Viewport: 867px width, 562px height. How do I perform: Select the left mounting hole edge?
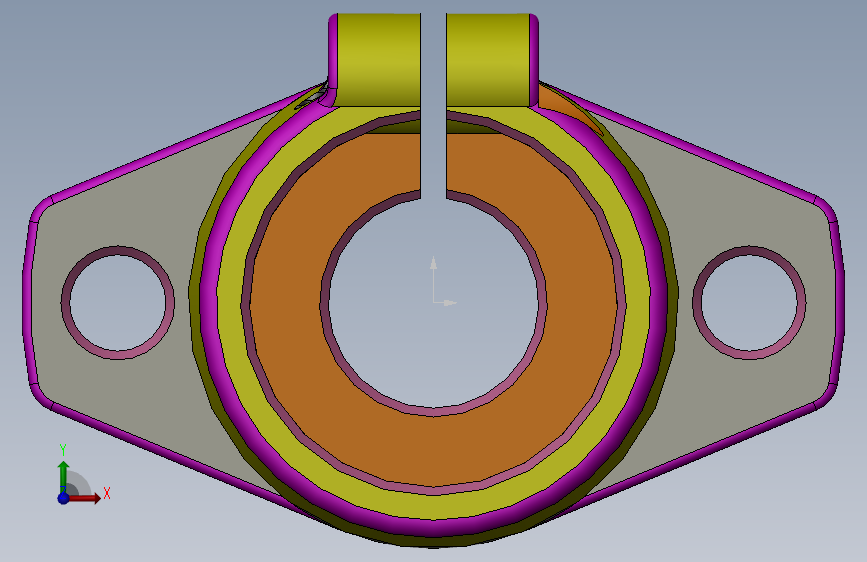pyautogui.click(x=118, y=303)
